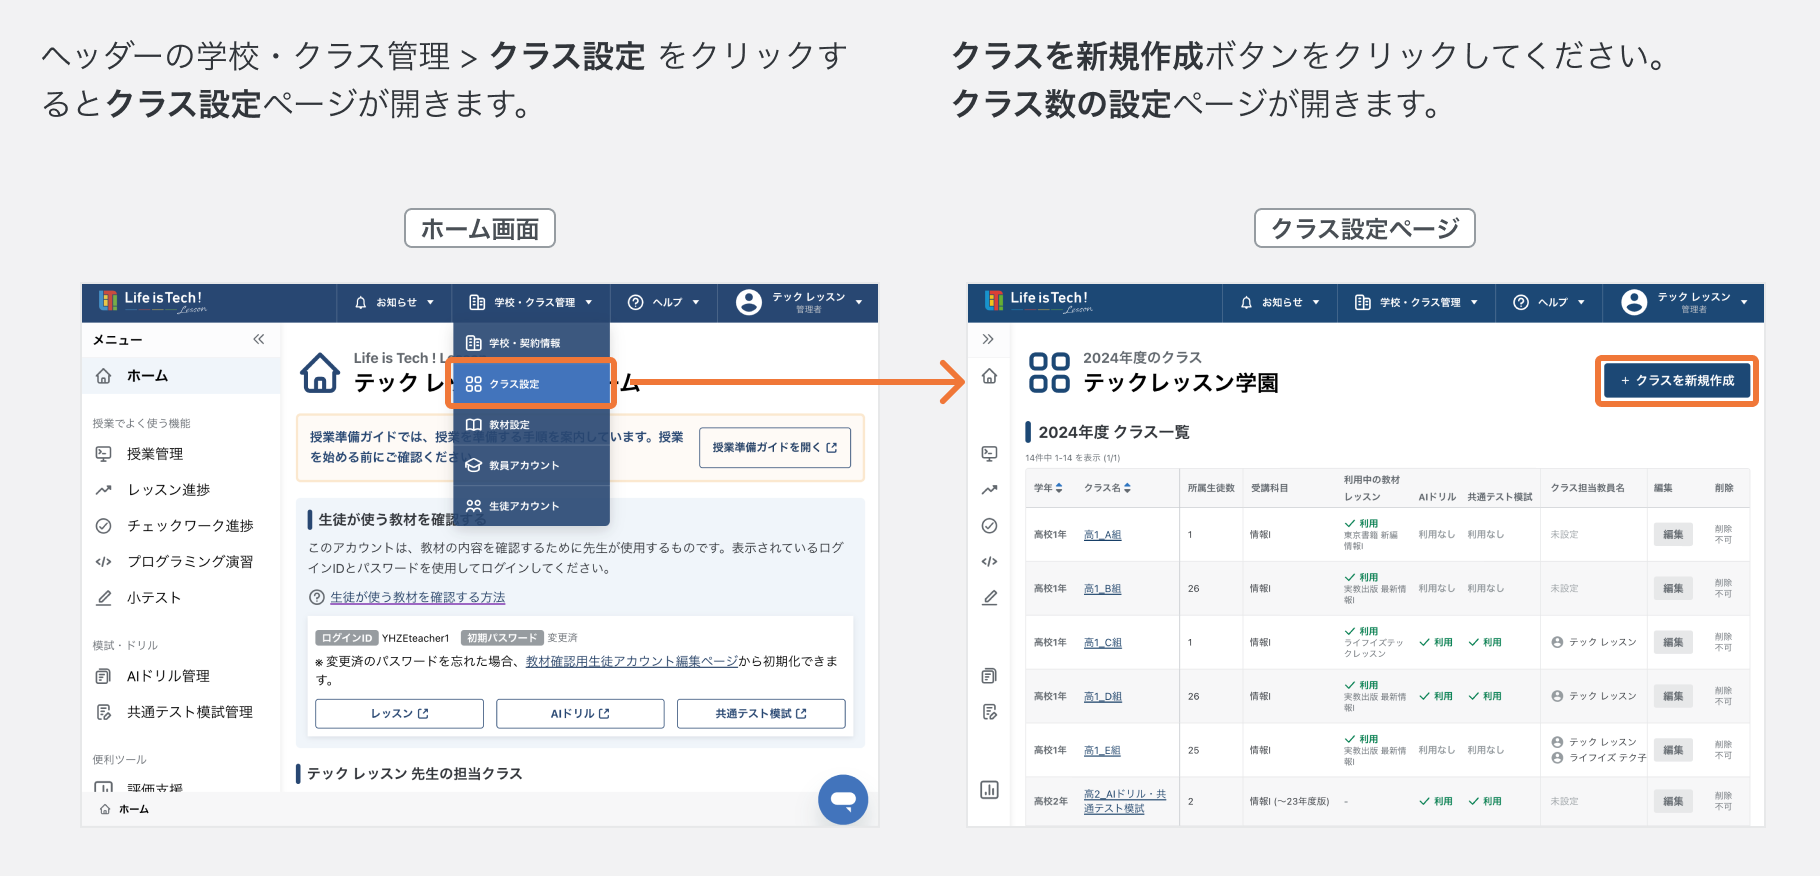Click the + クラスを新規作成 button
The width and height of the screenshot is (1820, 876).
[1677, 381]
